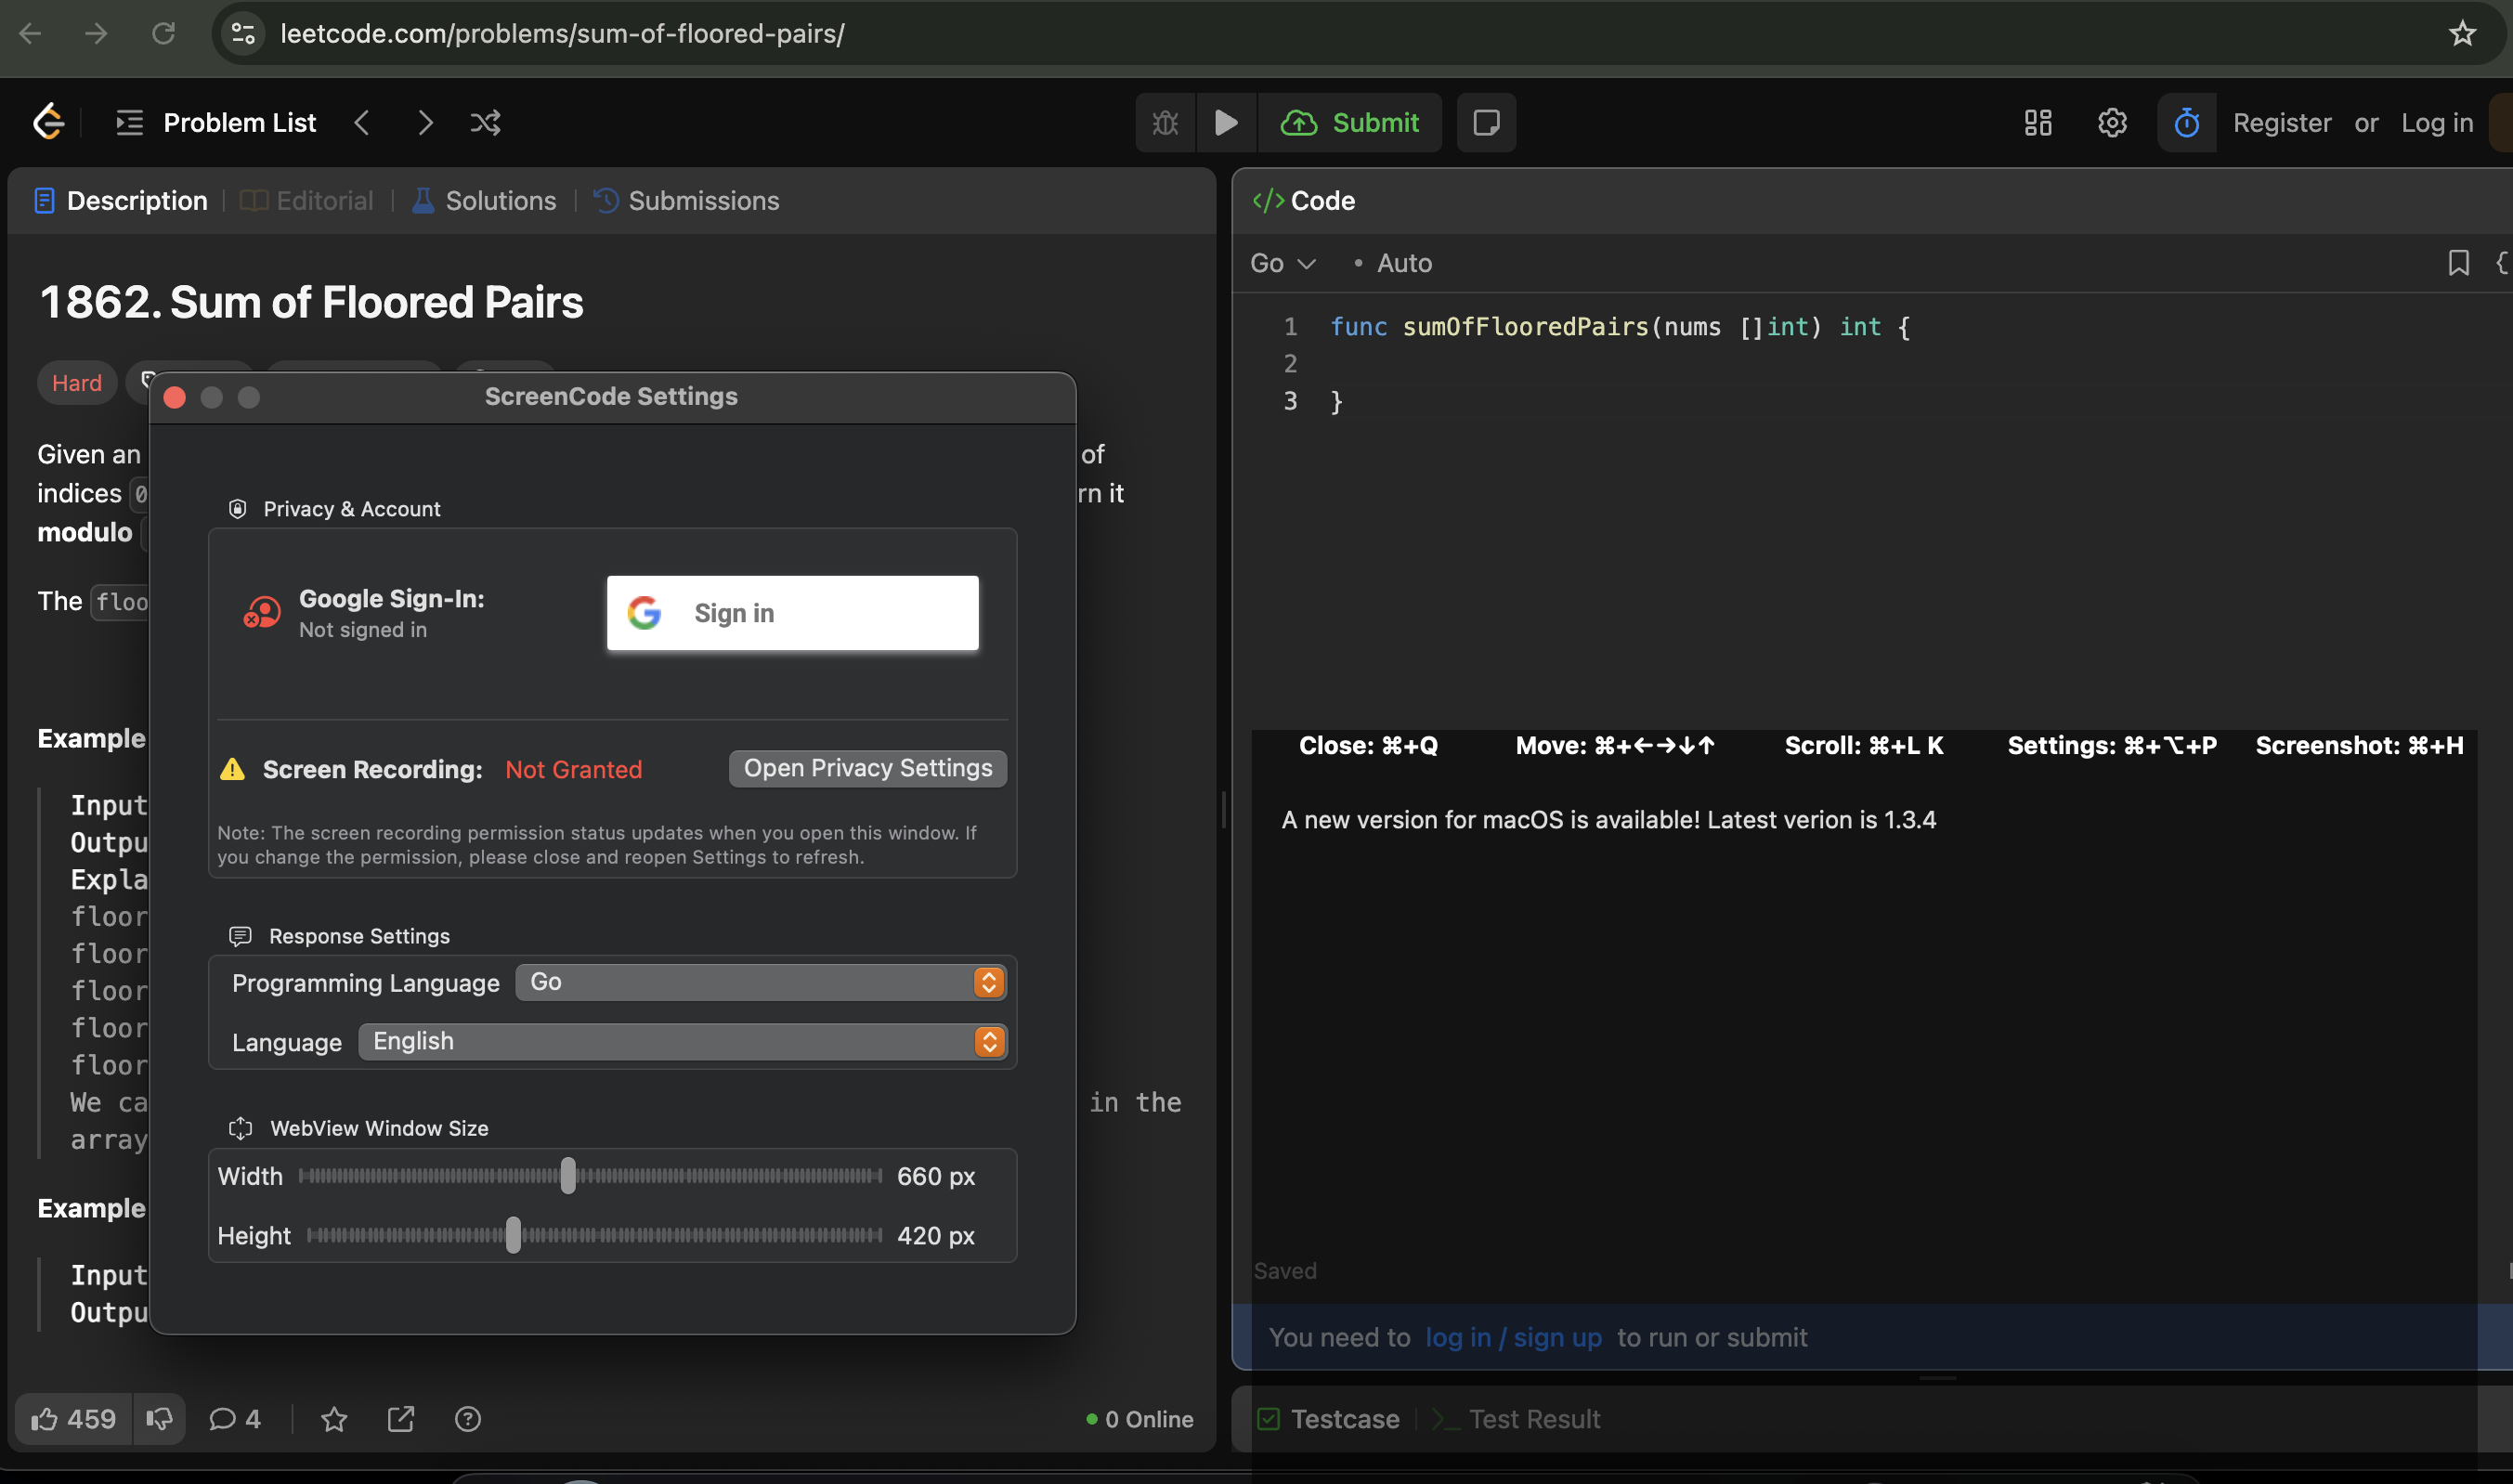Click the Response Settings chat icon
The image size is (2513, 1484).
click(240, 936)
